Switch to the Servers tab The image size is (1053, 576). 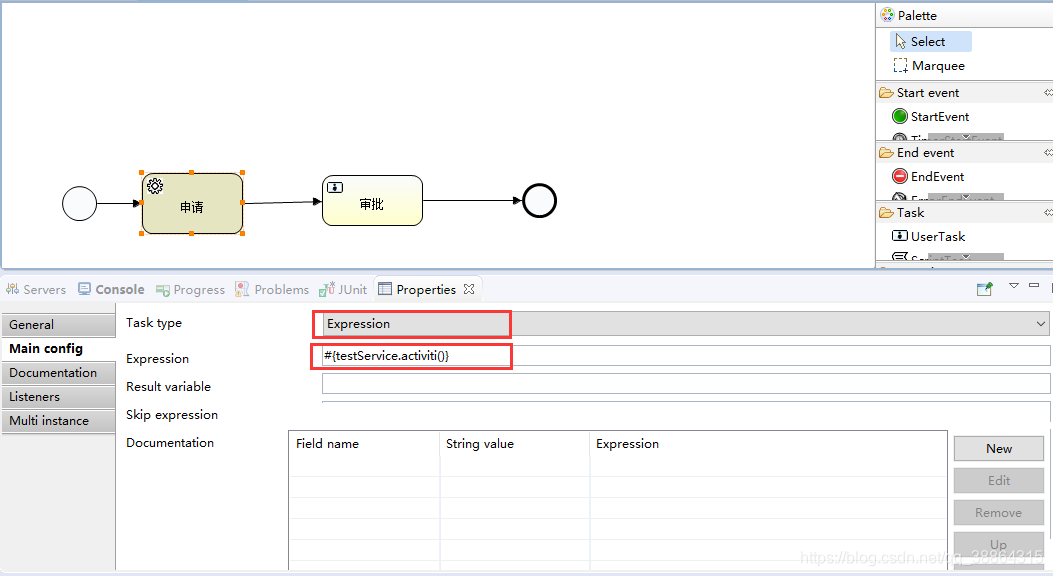pos(36,289)
